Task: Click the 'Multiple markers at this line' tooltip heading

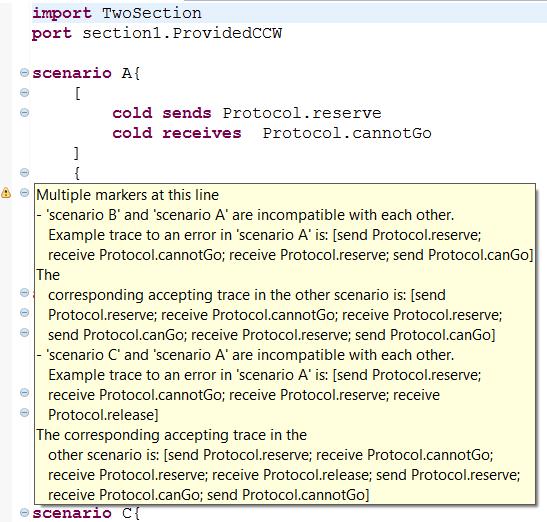Action: (x=128, y=195)
